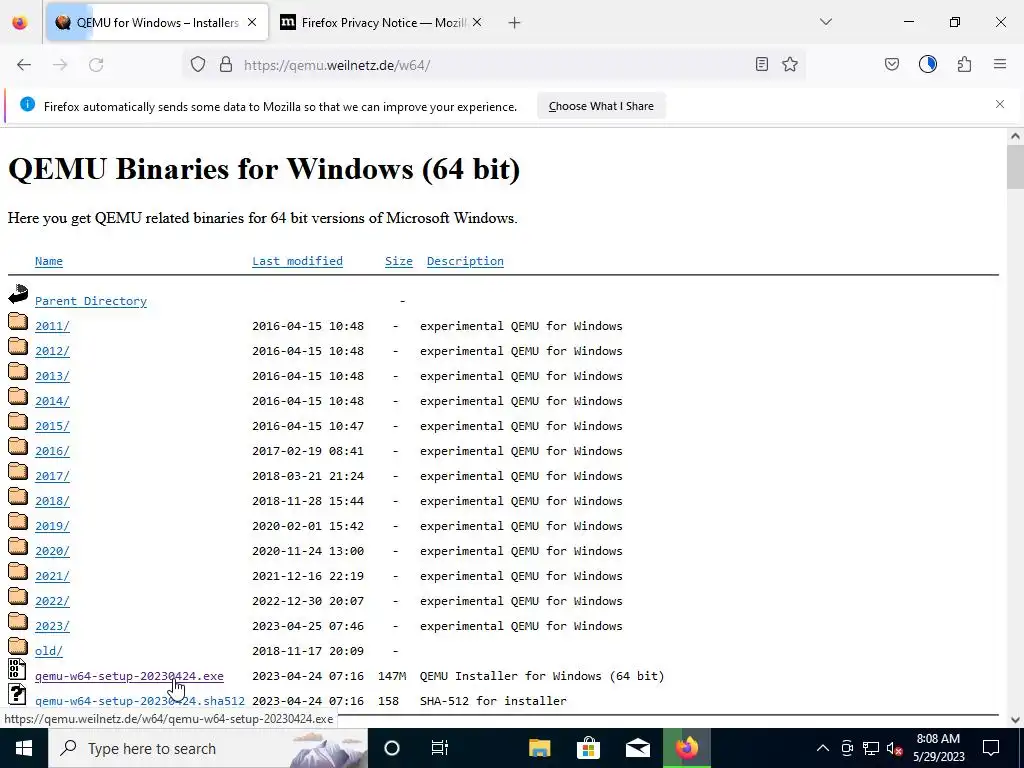
Task: Open the Pocket save icon
Action: click(x=892, y=65)
